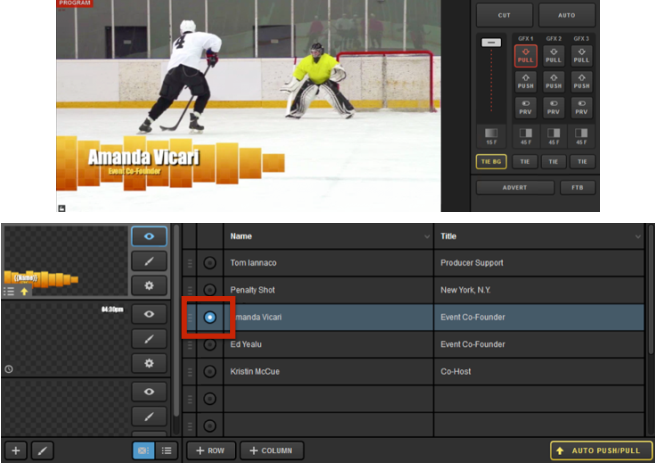This screenshot has width=656, height=464.
Task: Click the AUTO transition button
Action: click(x=567, y=15)
